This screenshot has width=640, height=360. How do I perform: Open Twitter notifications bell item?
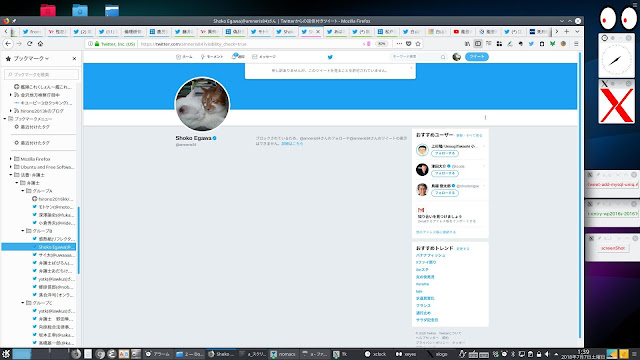(238, 56)
